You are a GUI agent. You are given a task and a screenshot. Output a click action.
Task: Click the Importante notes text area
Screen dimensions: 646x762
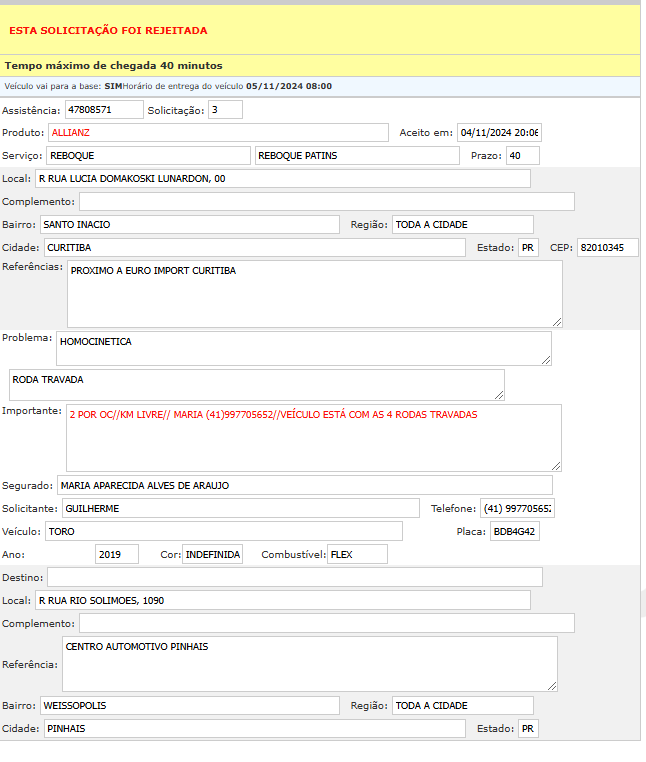click(x=313, y=437)
